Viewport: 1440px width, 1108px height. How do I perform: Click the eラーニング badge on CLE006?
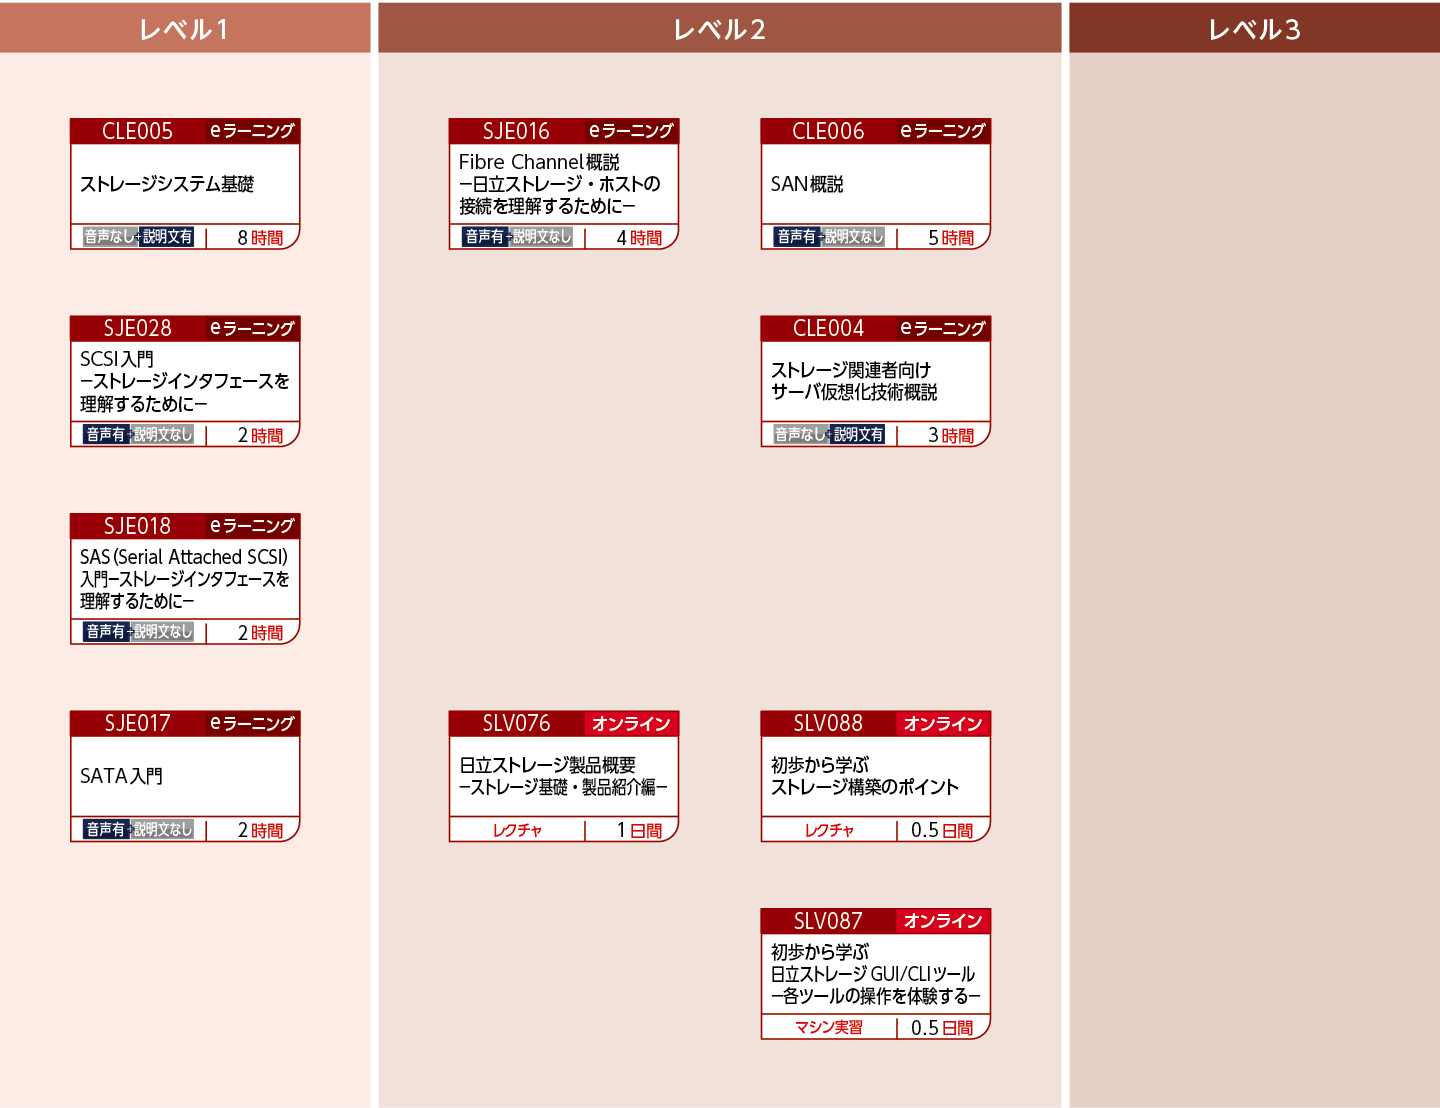[943, 131]
